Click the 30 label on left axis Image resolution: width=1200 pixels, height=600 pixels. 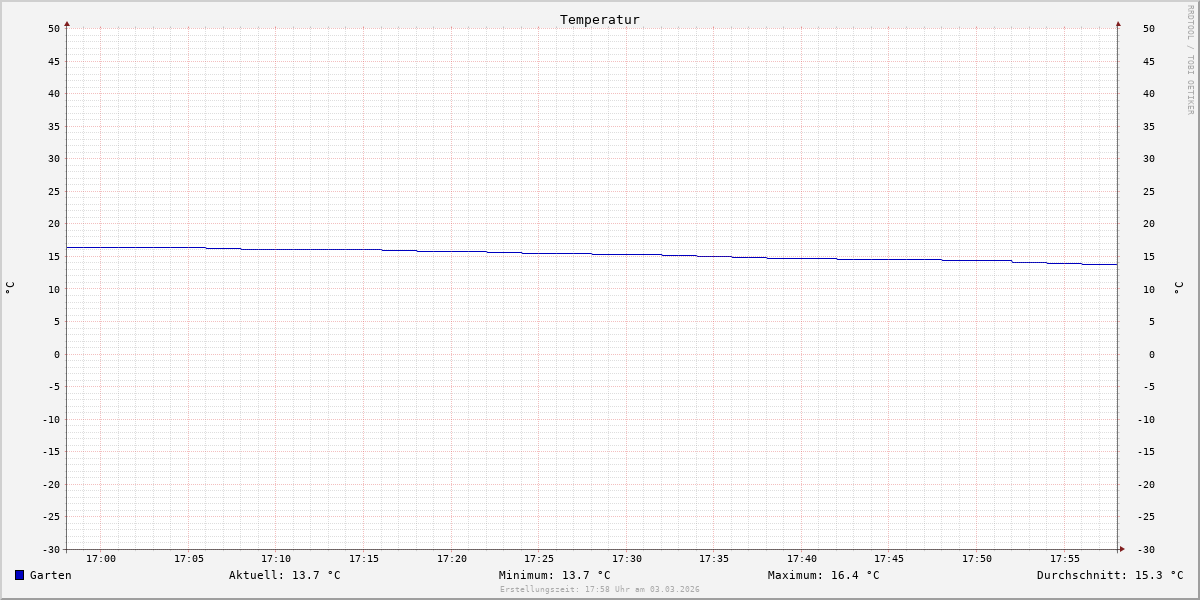point(54,158)
